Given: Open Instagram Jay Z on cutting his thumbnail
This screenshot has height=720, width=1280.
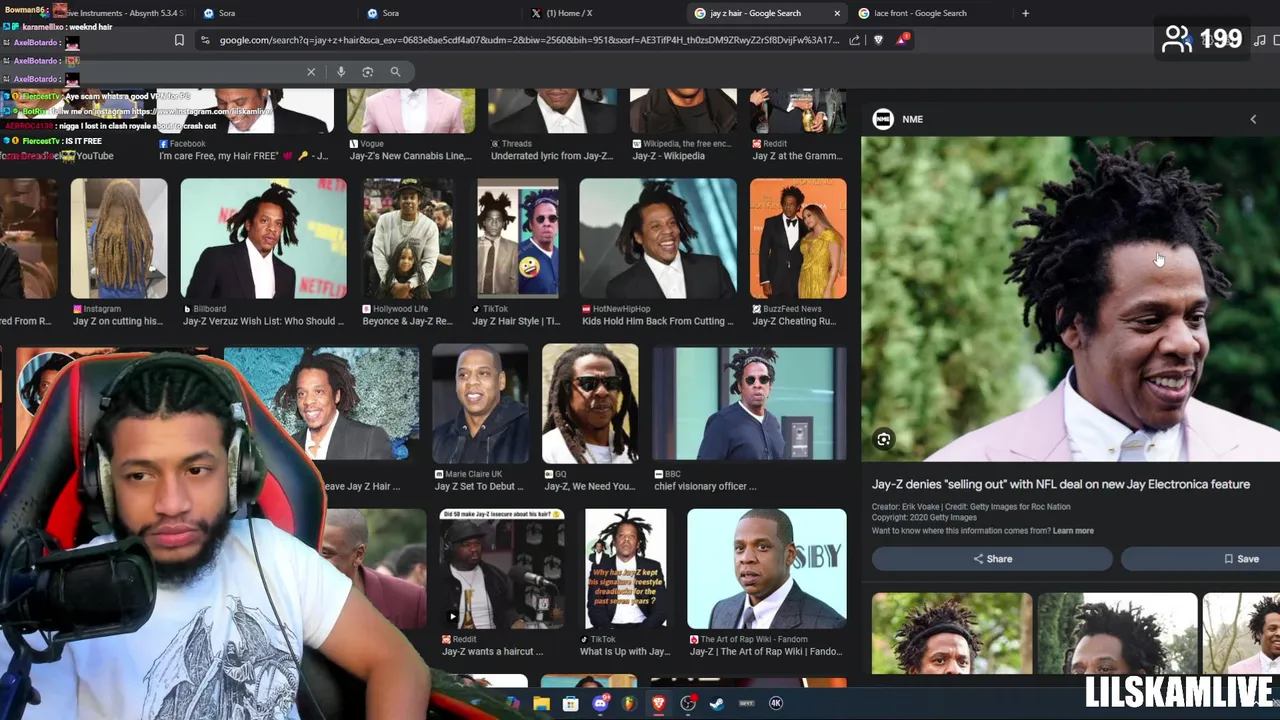Looking at the screenshot, I should (119, 239).
